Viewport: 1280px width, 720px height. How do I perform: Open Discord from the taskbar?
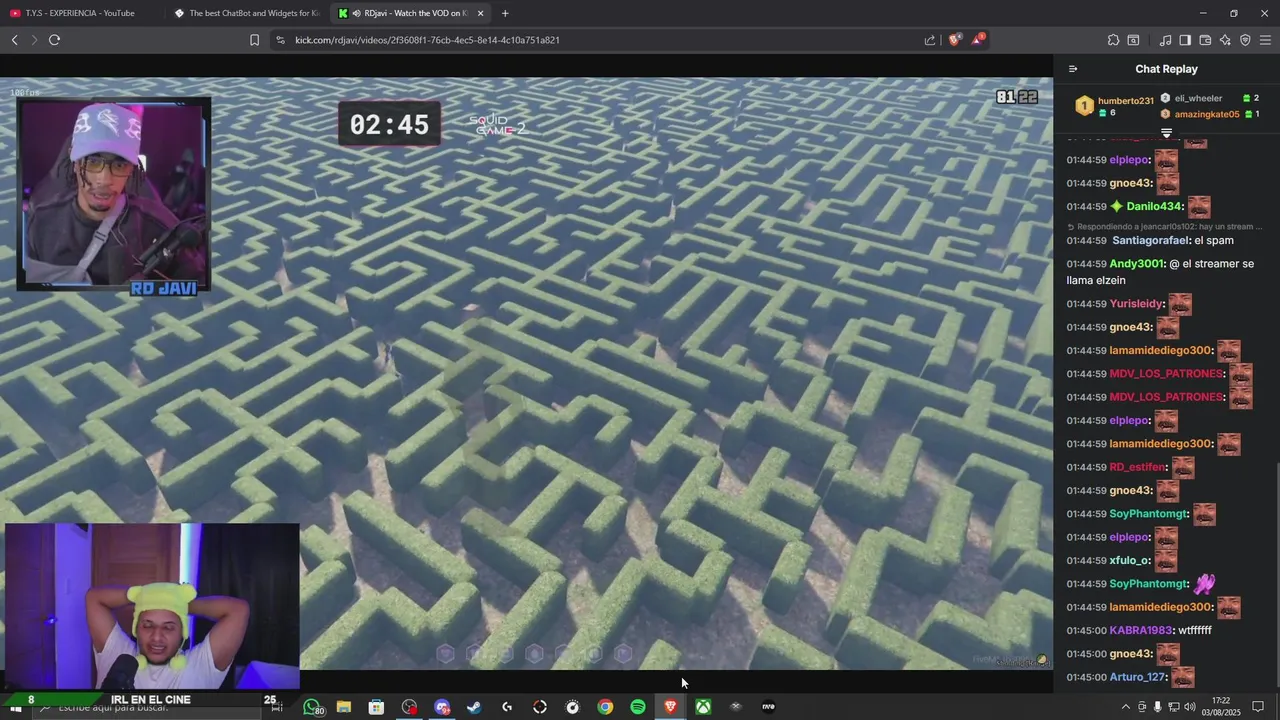[x=442, y=707]
